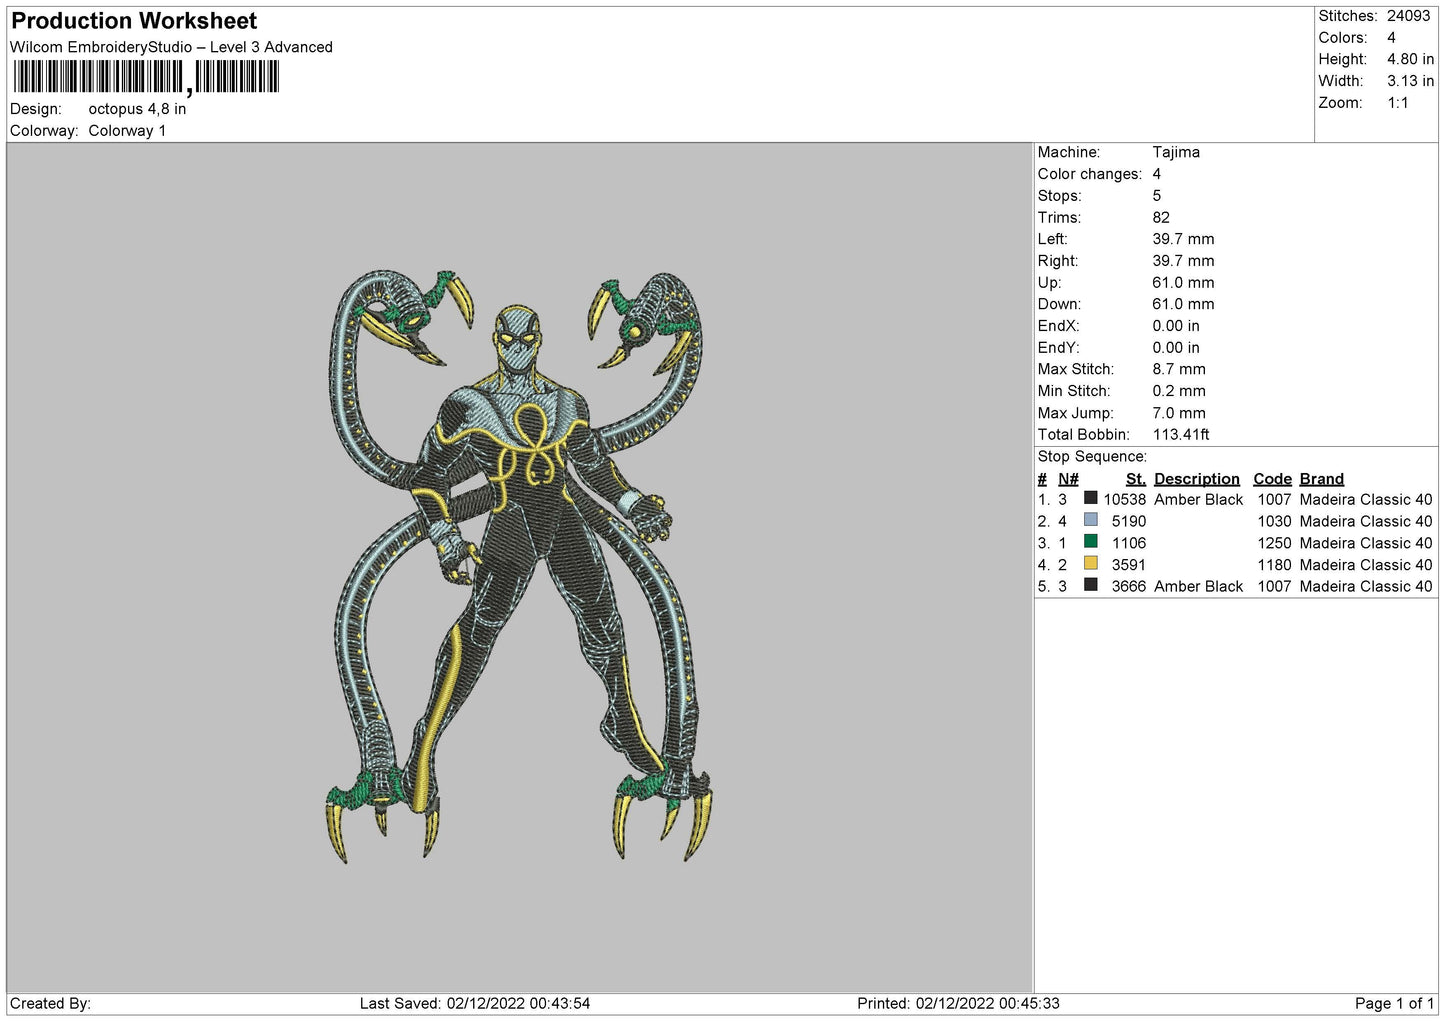Click the Color changes value
The width and height of the screenshot is (1445, 1021).
(x=1157, y=174)
